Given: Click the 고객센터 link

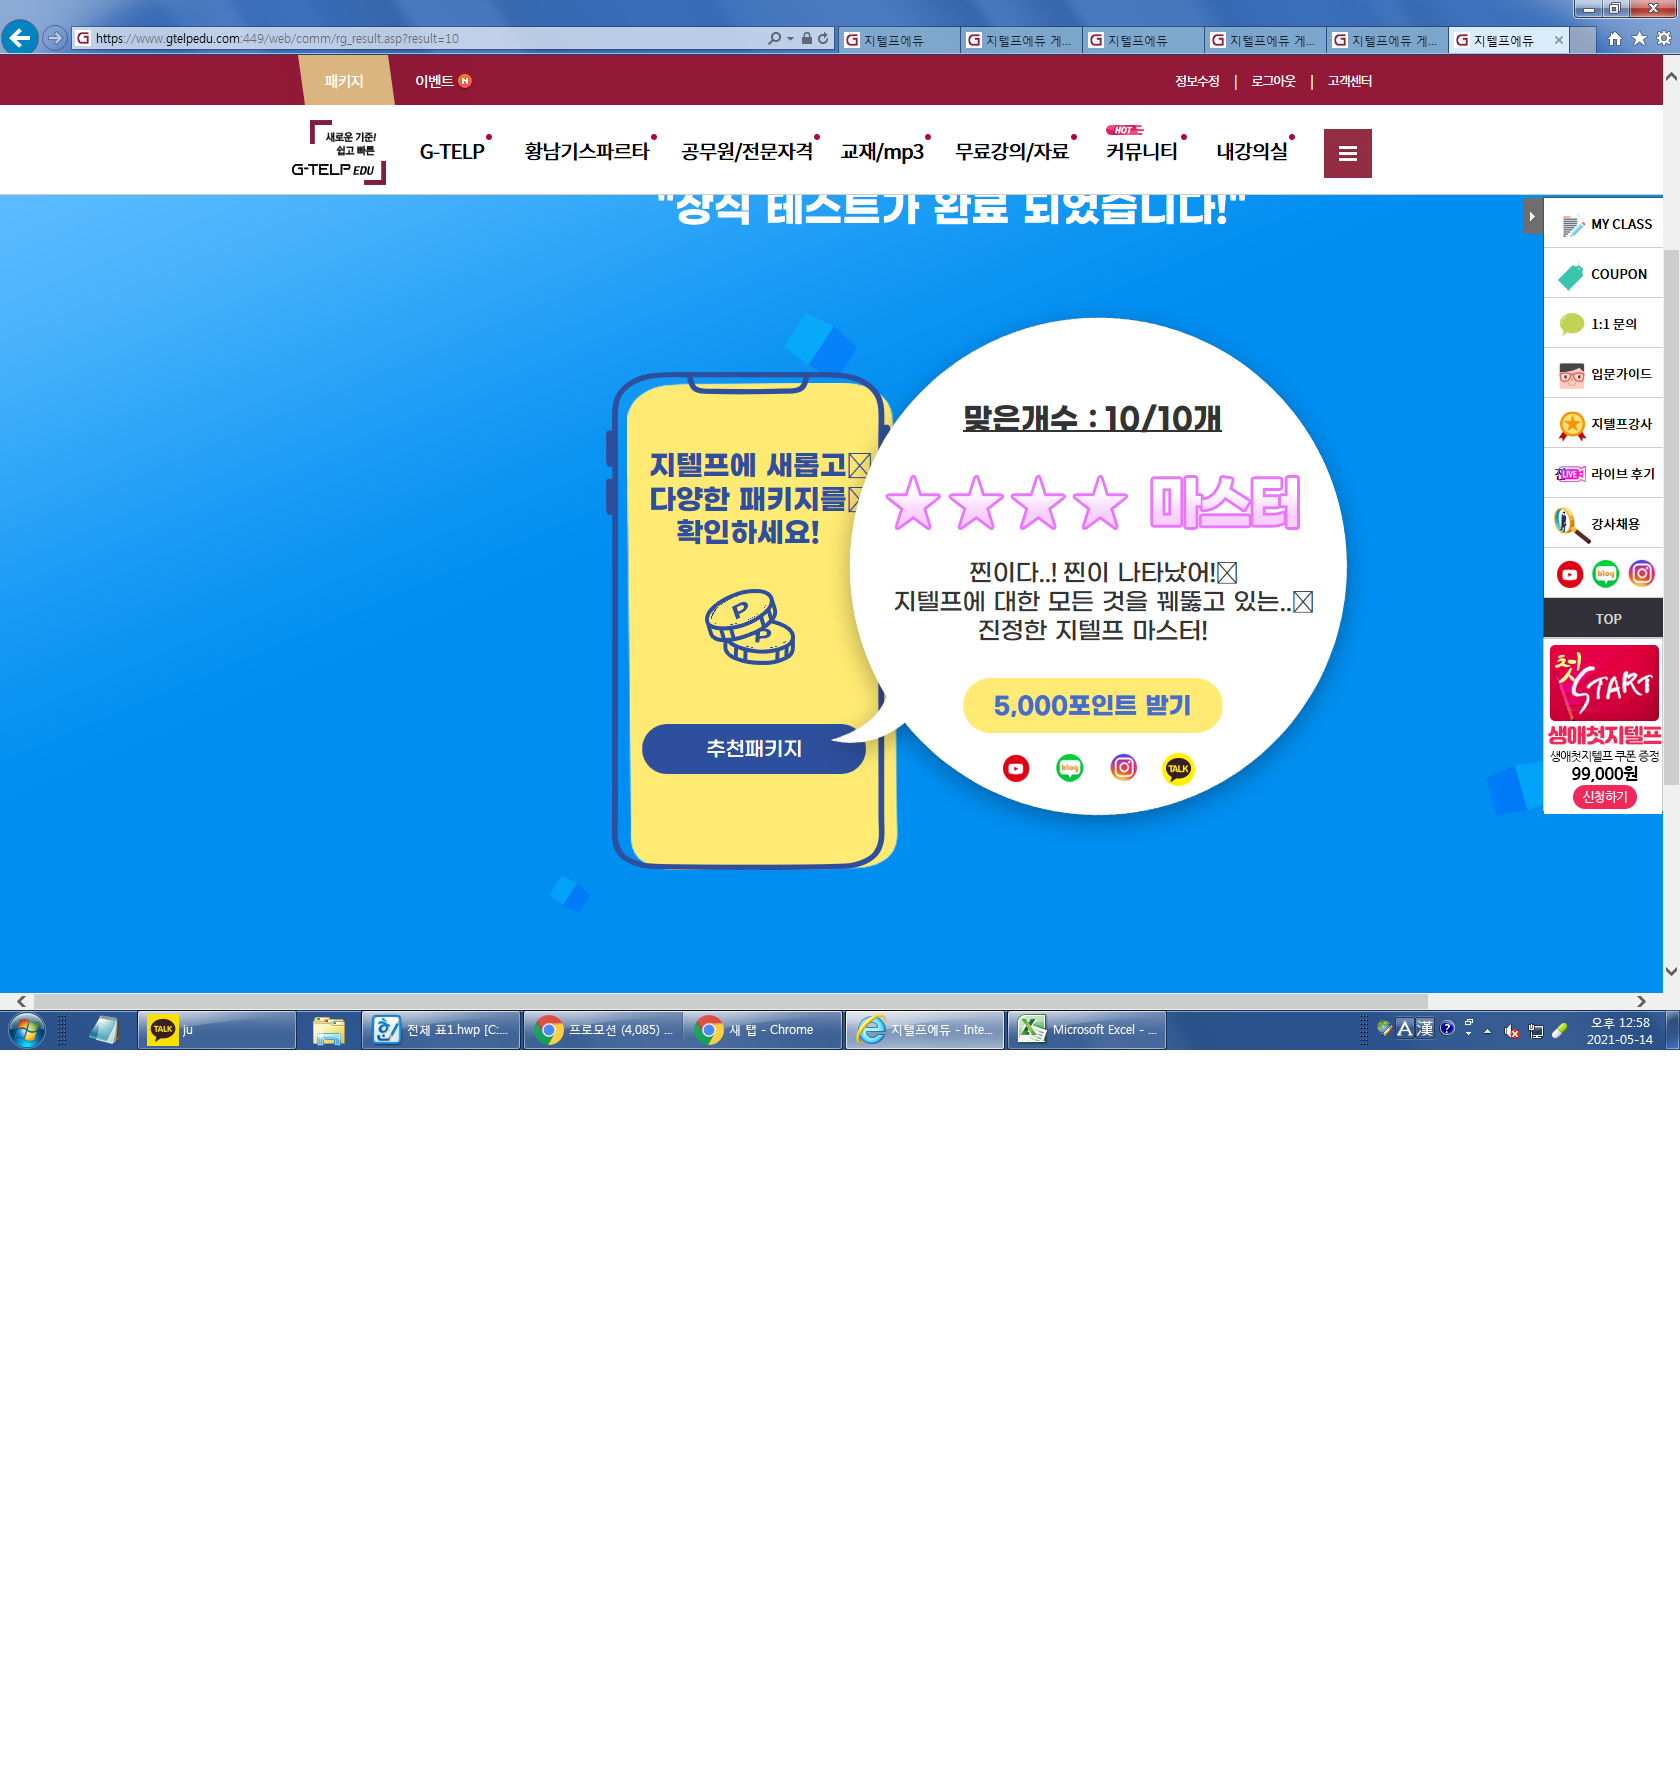Looking at the screenshot, I should (x=1350, y=81).
